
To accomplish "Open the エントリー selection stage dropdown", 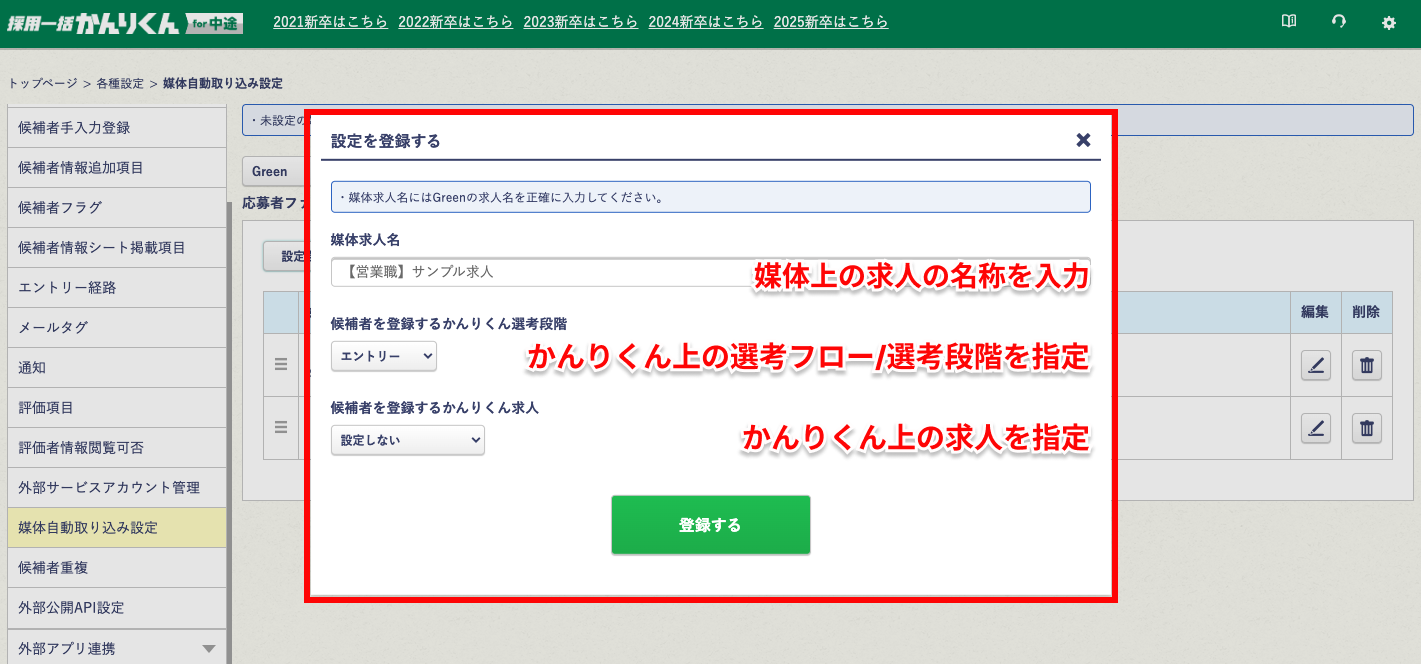I will point(384,356).
